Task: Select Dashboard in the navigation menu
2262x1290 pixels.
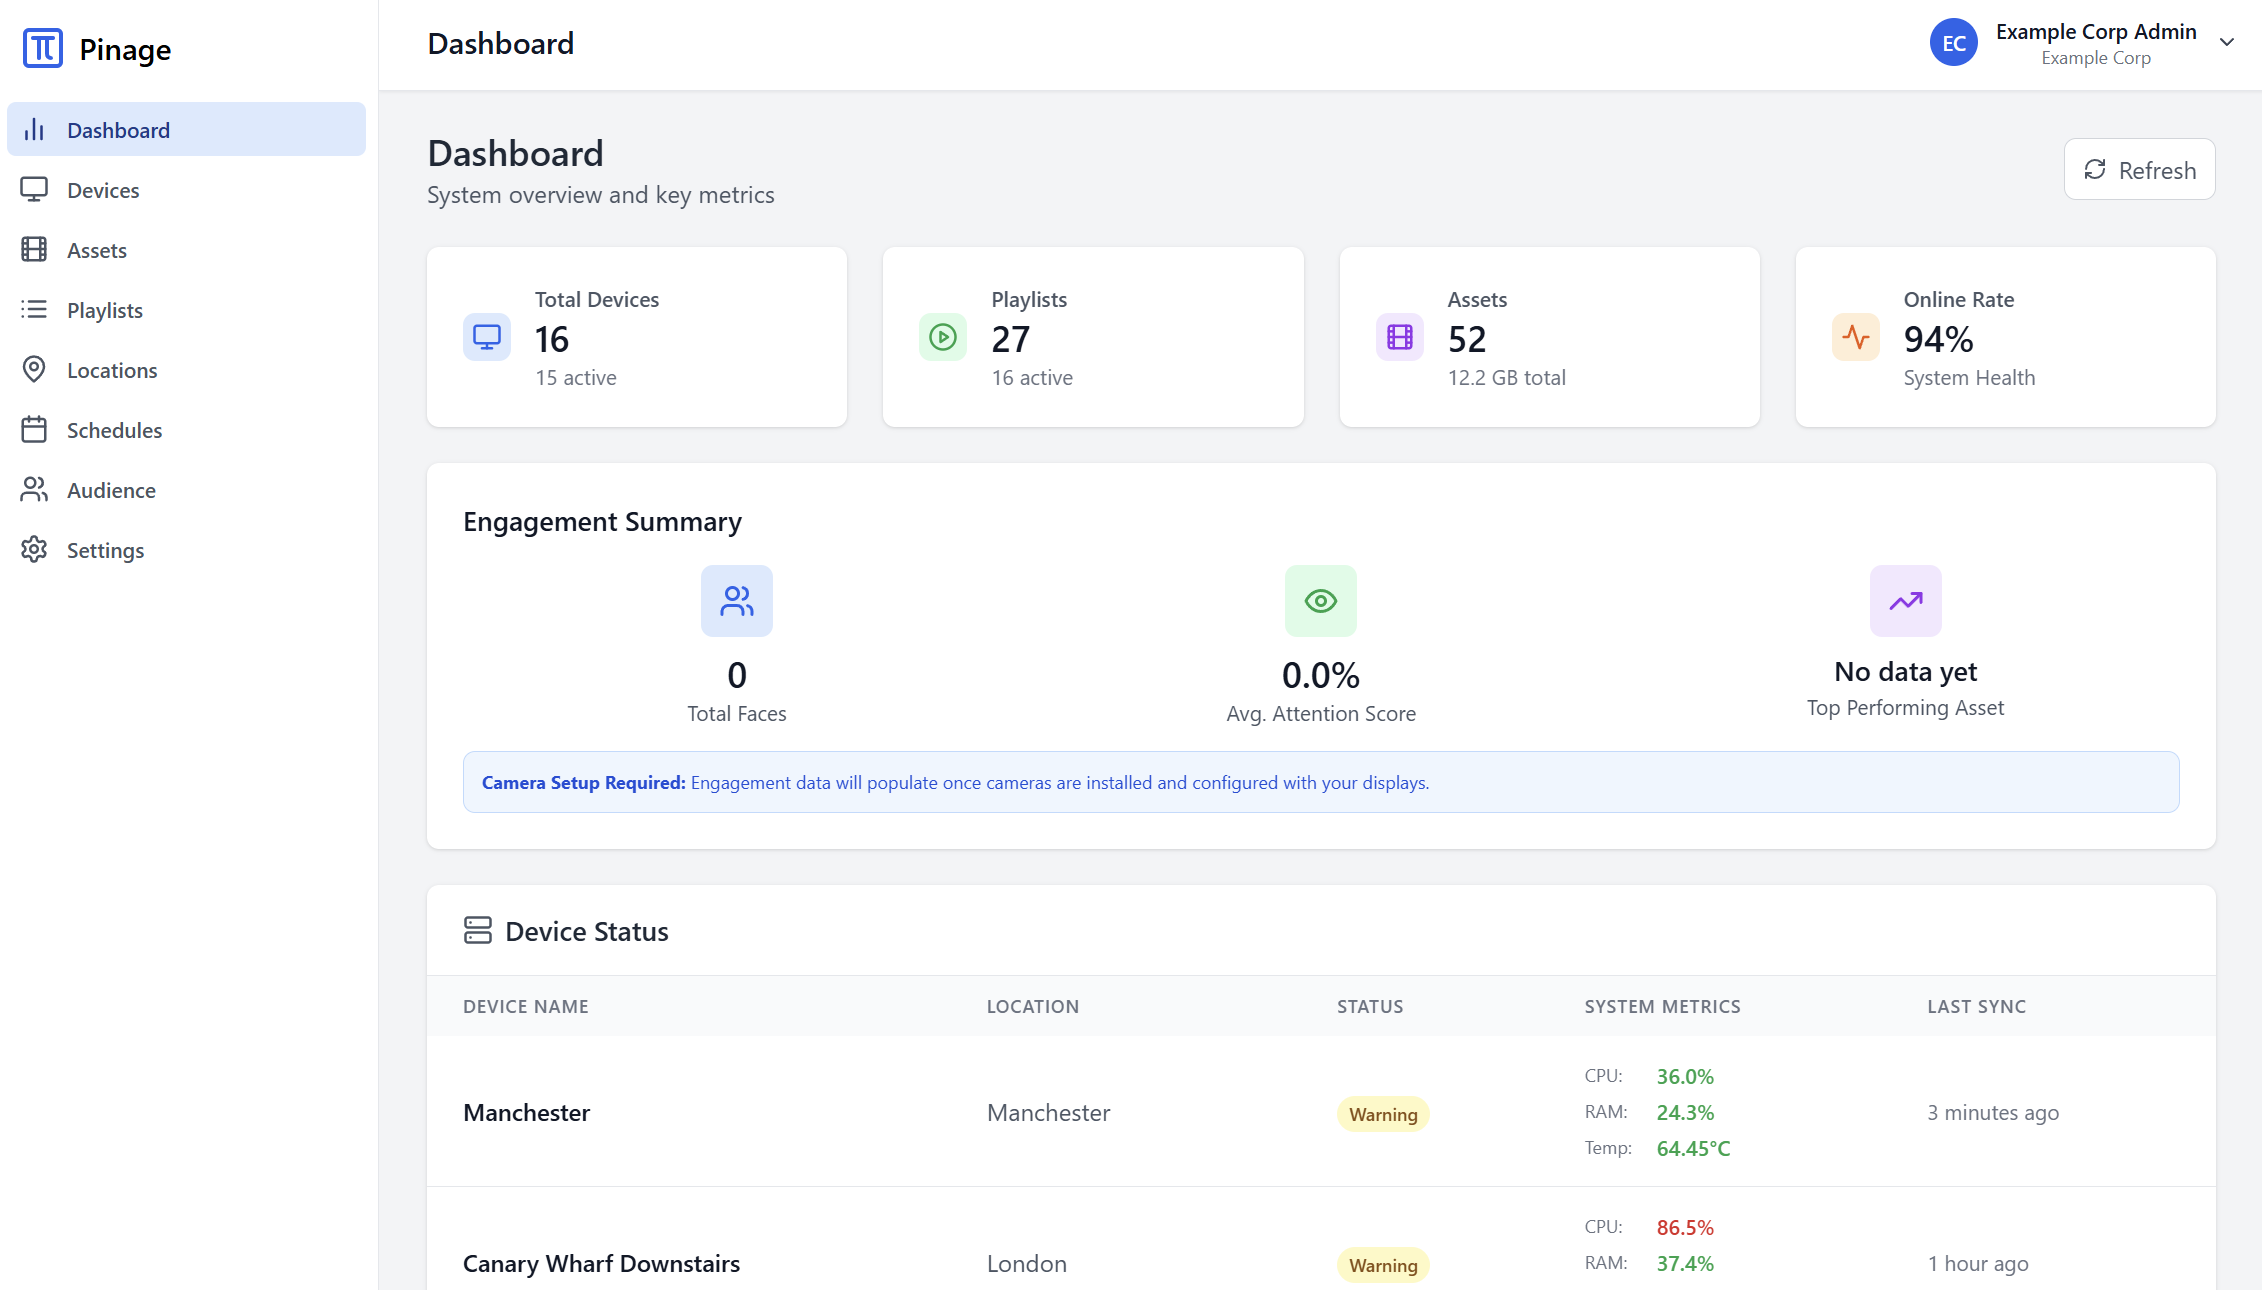Action: point(118,129)
